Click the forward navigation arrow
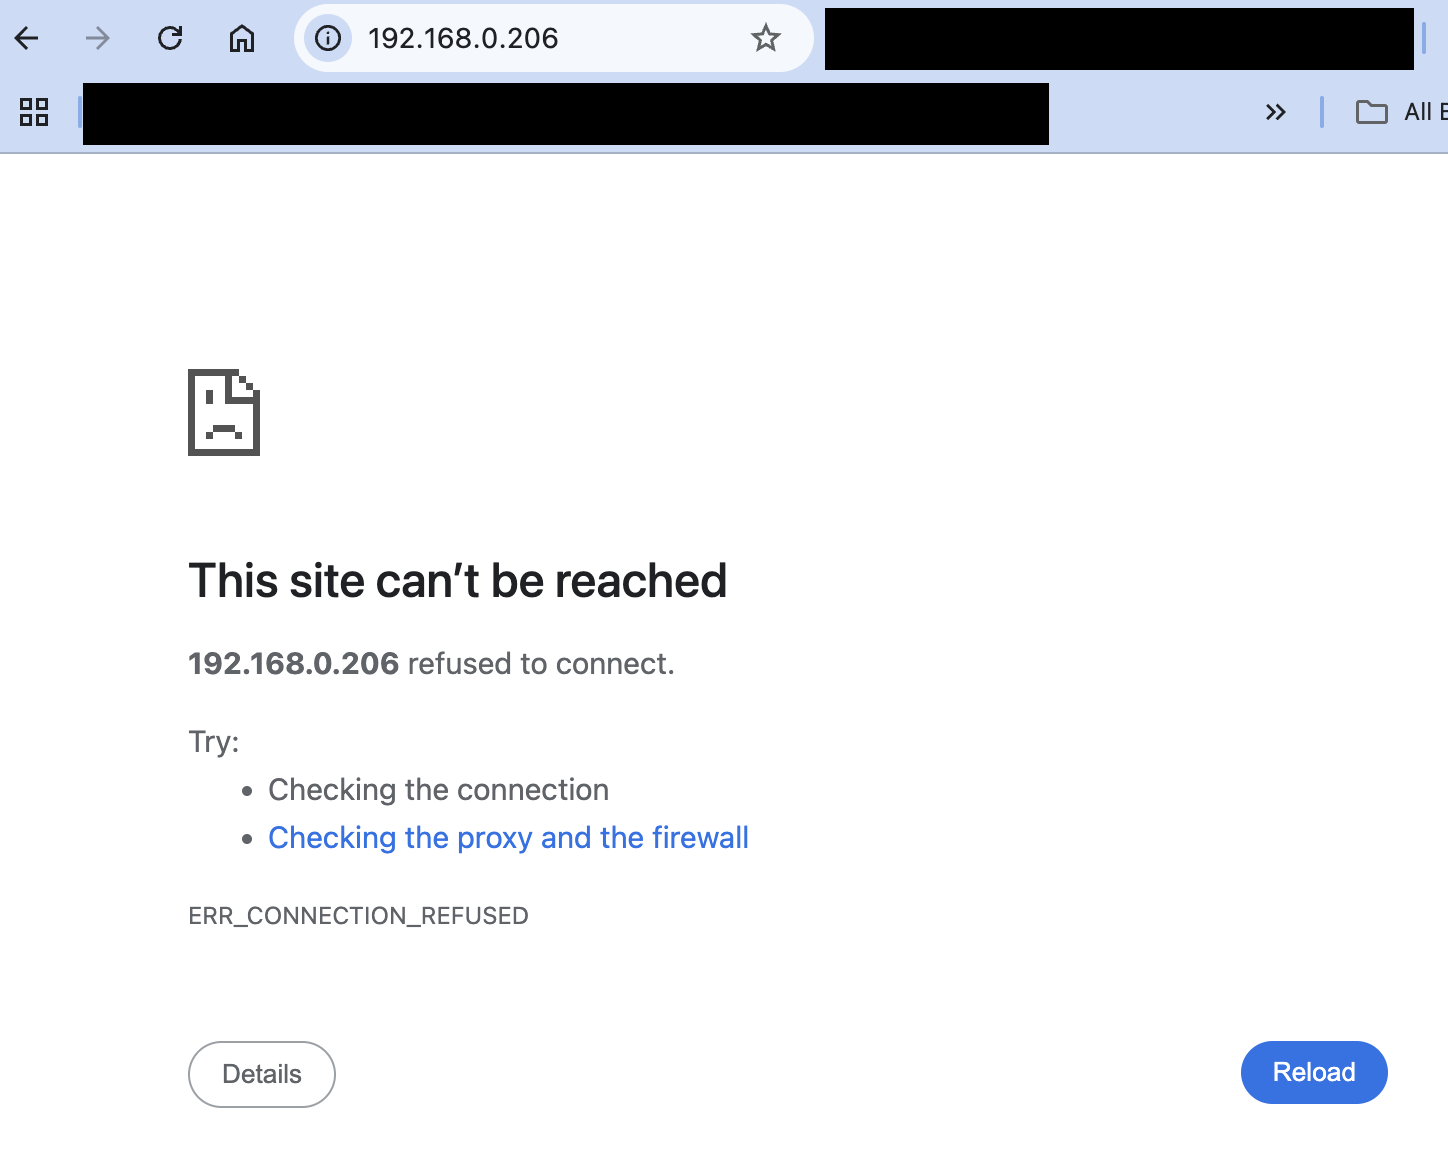1448x1168 pixels. tap(98, 39)
